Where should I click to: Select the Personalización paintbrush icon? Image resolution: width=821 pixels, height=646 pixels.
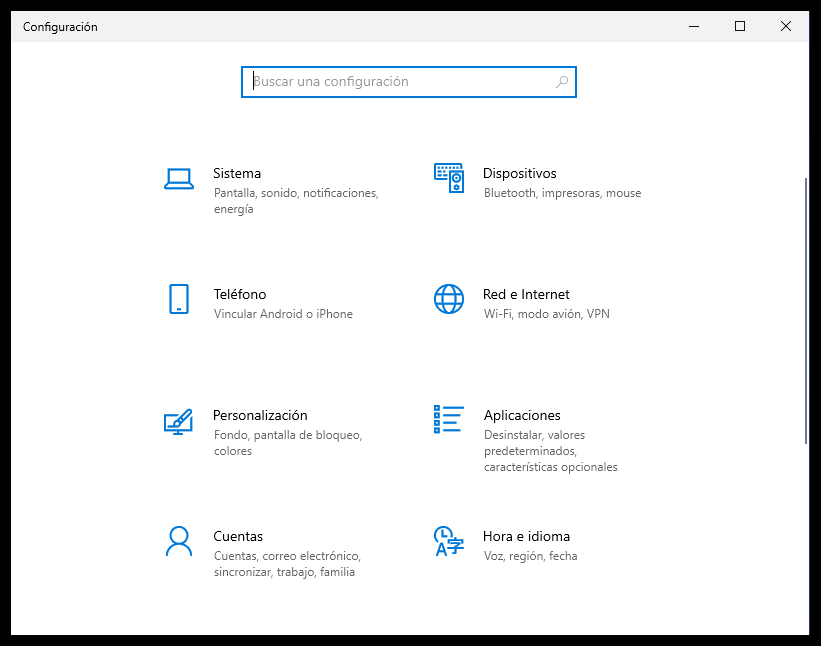click(178, 421)
